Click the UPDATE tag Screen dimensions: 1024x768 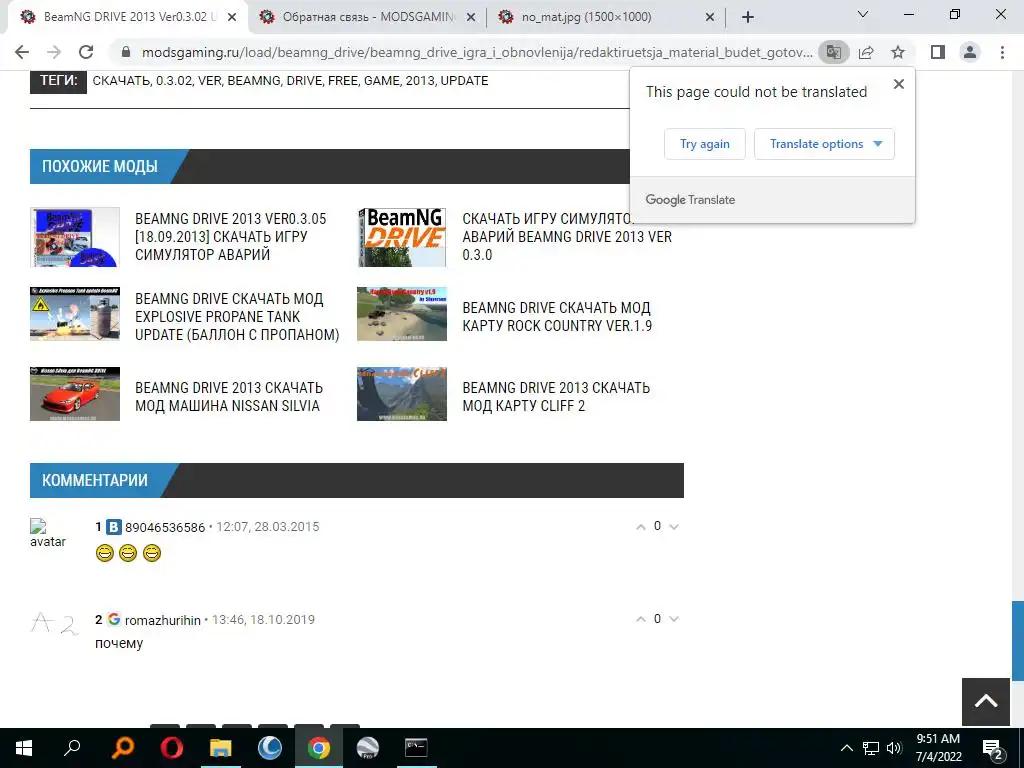[464, 81]
